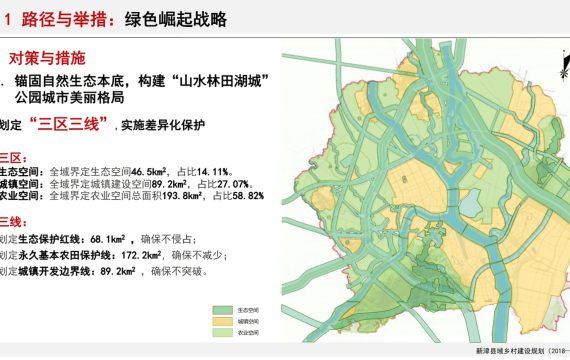This screenshot has height=360, width=570.
Task: Click the 生态空间 legend label text
Action: [248, 311]
